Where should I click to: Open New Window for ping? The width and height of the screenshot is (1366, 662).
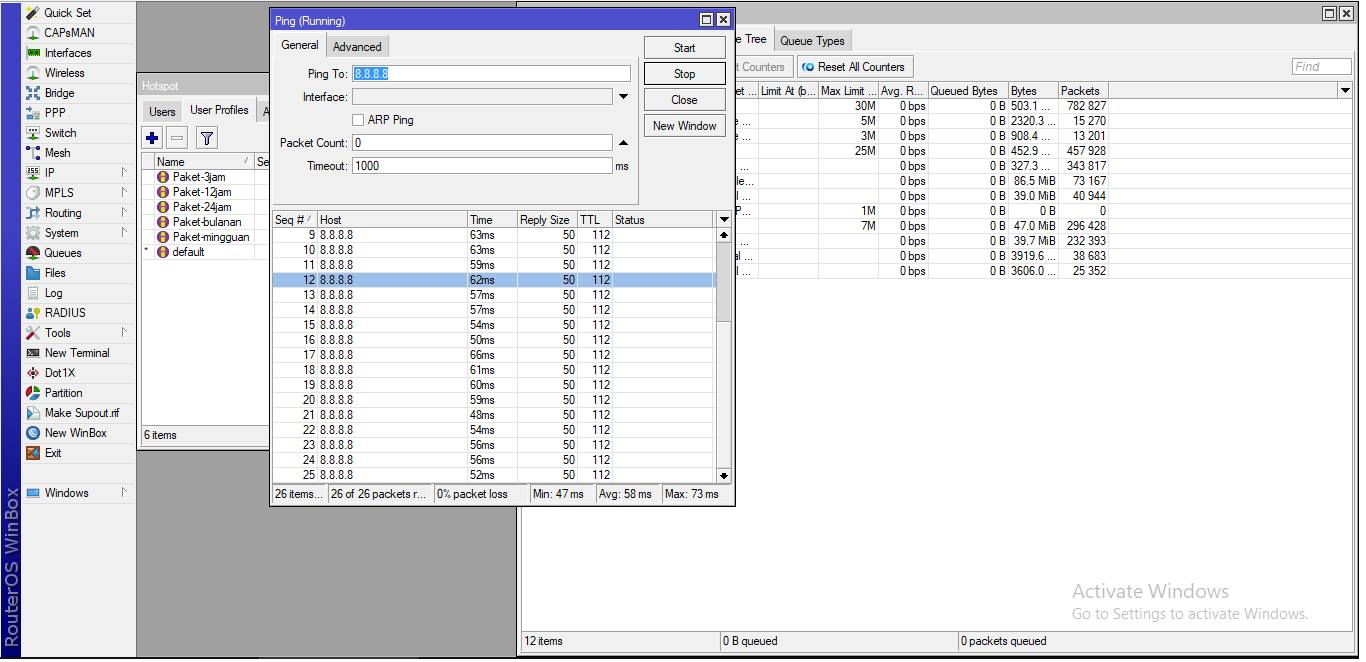point(684,126)
